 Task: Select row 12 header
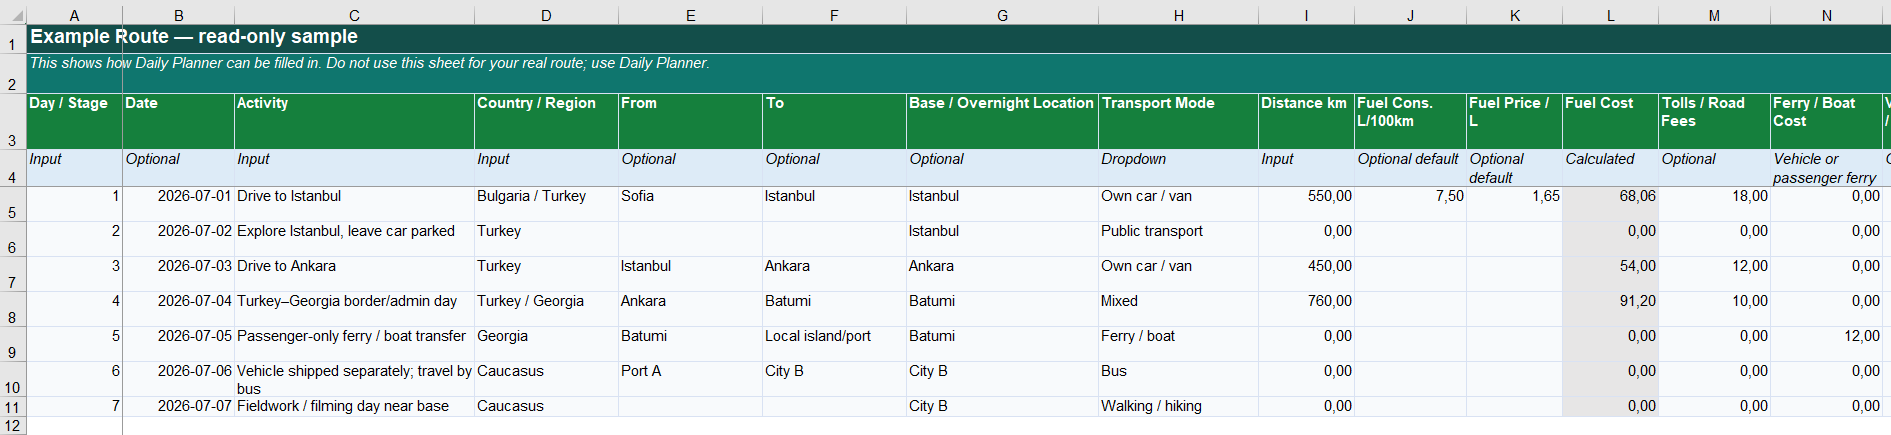tap(12, 426)
